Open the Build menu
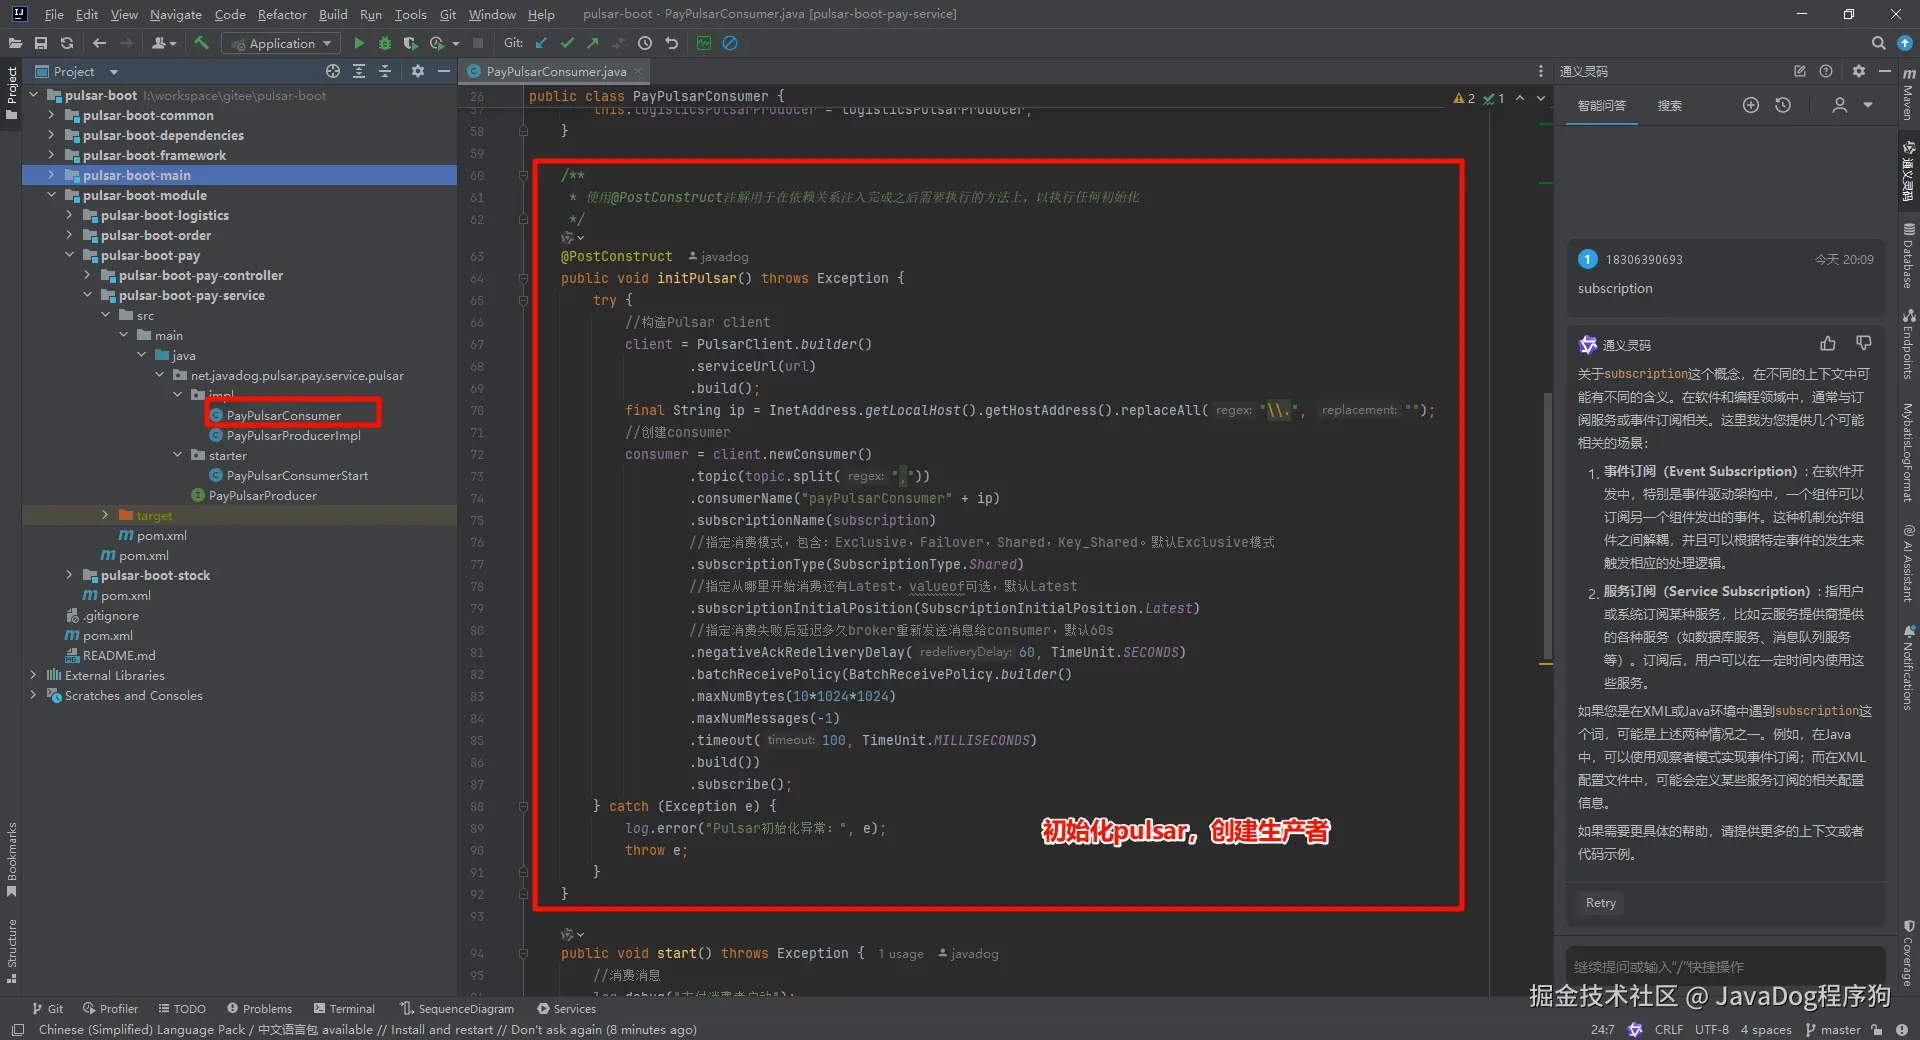This screenshot has height=1040, width=1920. (x=333, y=14)
